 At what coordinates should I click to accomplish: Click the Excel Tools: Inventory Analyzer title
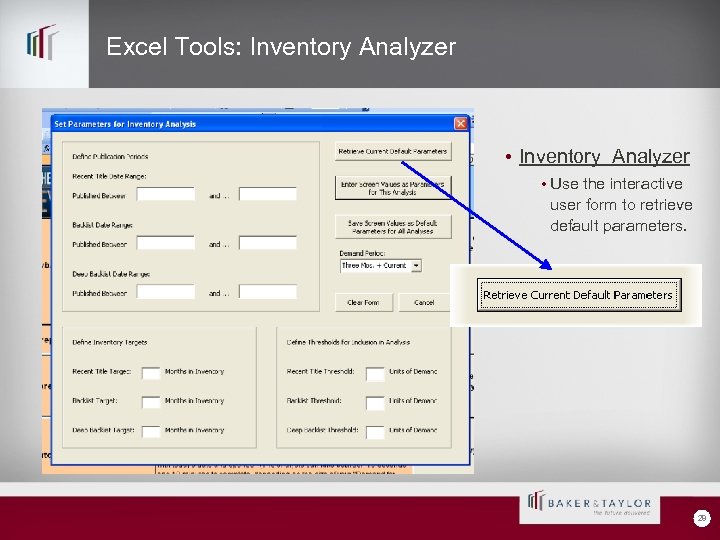coord(281,47)
